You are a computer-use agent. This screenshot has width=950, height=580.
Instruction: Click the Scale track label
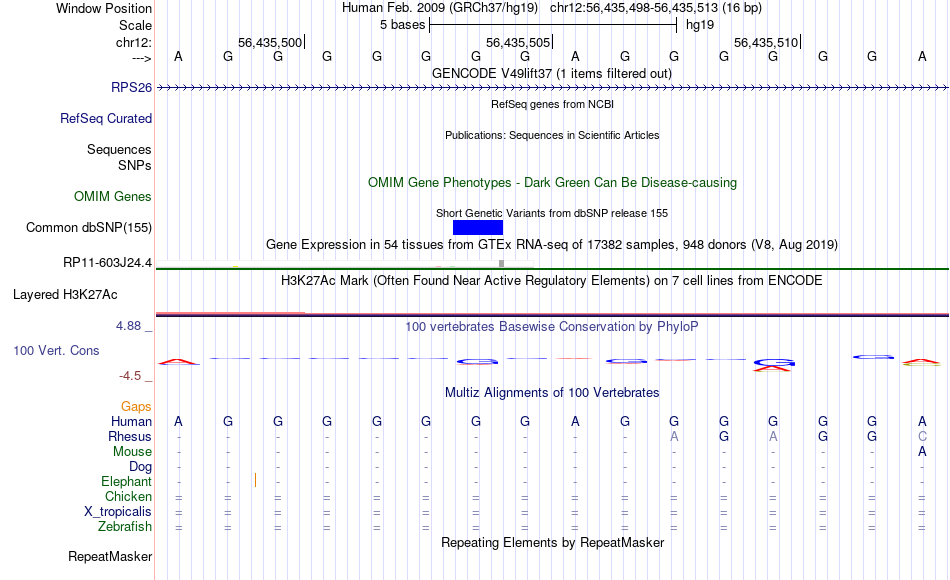(x=135, y=25)
